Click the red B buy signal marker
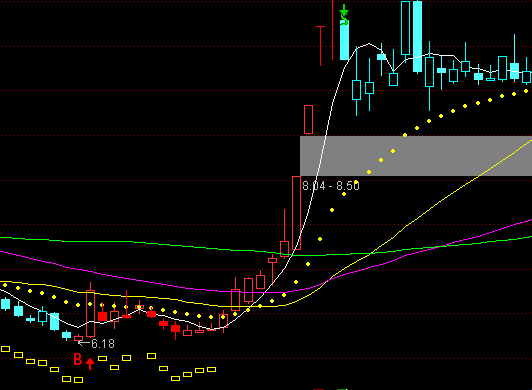The width and height of the screenshot is (532, 390). coord(78,359)
